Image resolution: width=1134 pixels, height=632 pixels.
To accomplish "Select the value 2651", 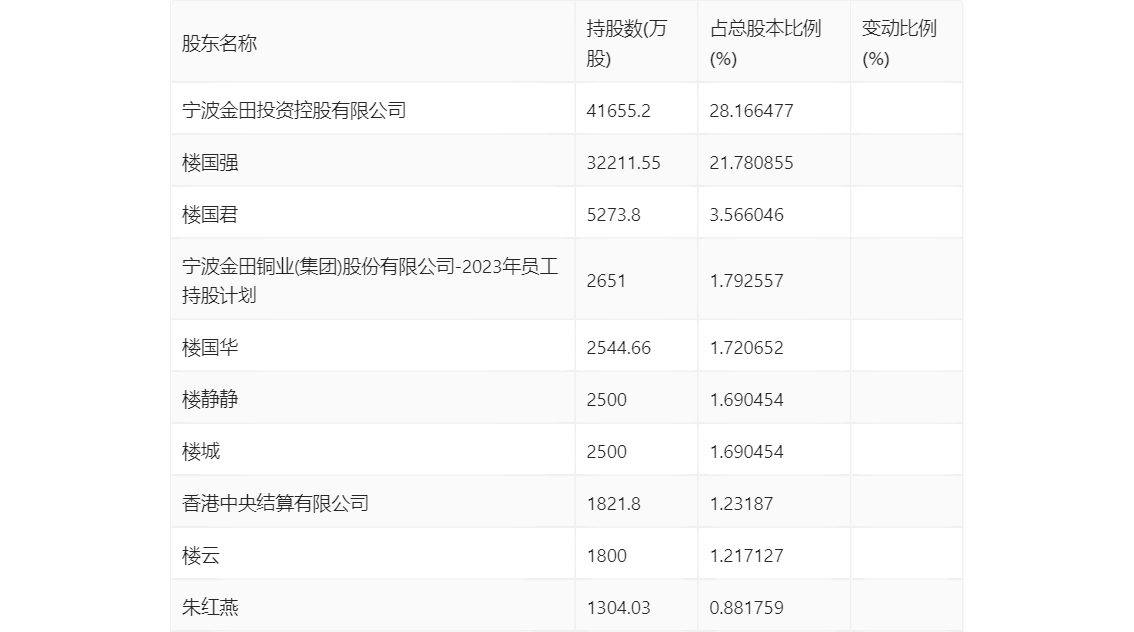I will coord(606,281).
